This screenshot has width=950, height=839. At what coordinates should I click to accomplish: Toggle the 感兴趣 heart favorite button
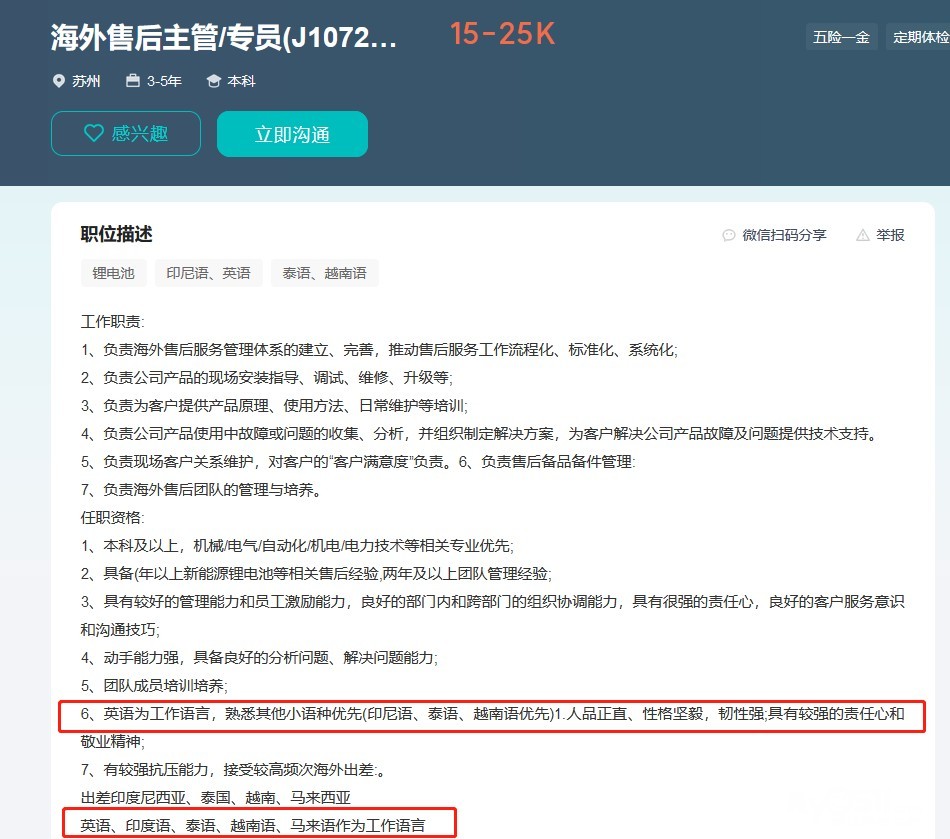tap(126, 134)
